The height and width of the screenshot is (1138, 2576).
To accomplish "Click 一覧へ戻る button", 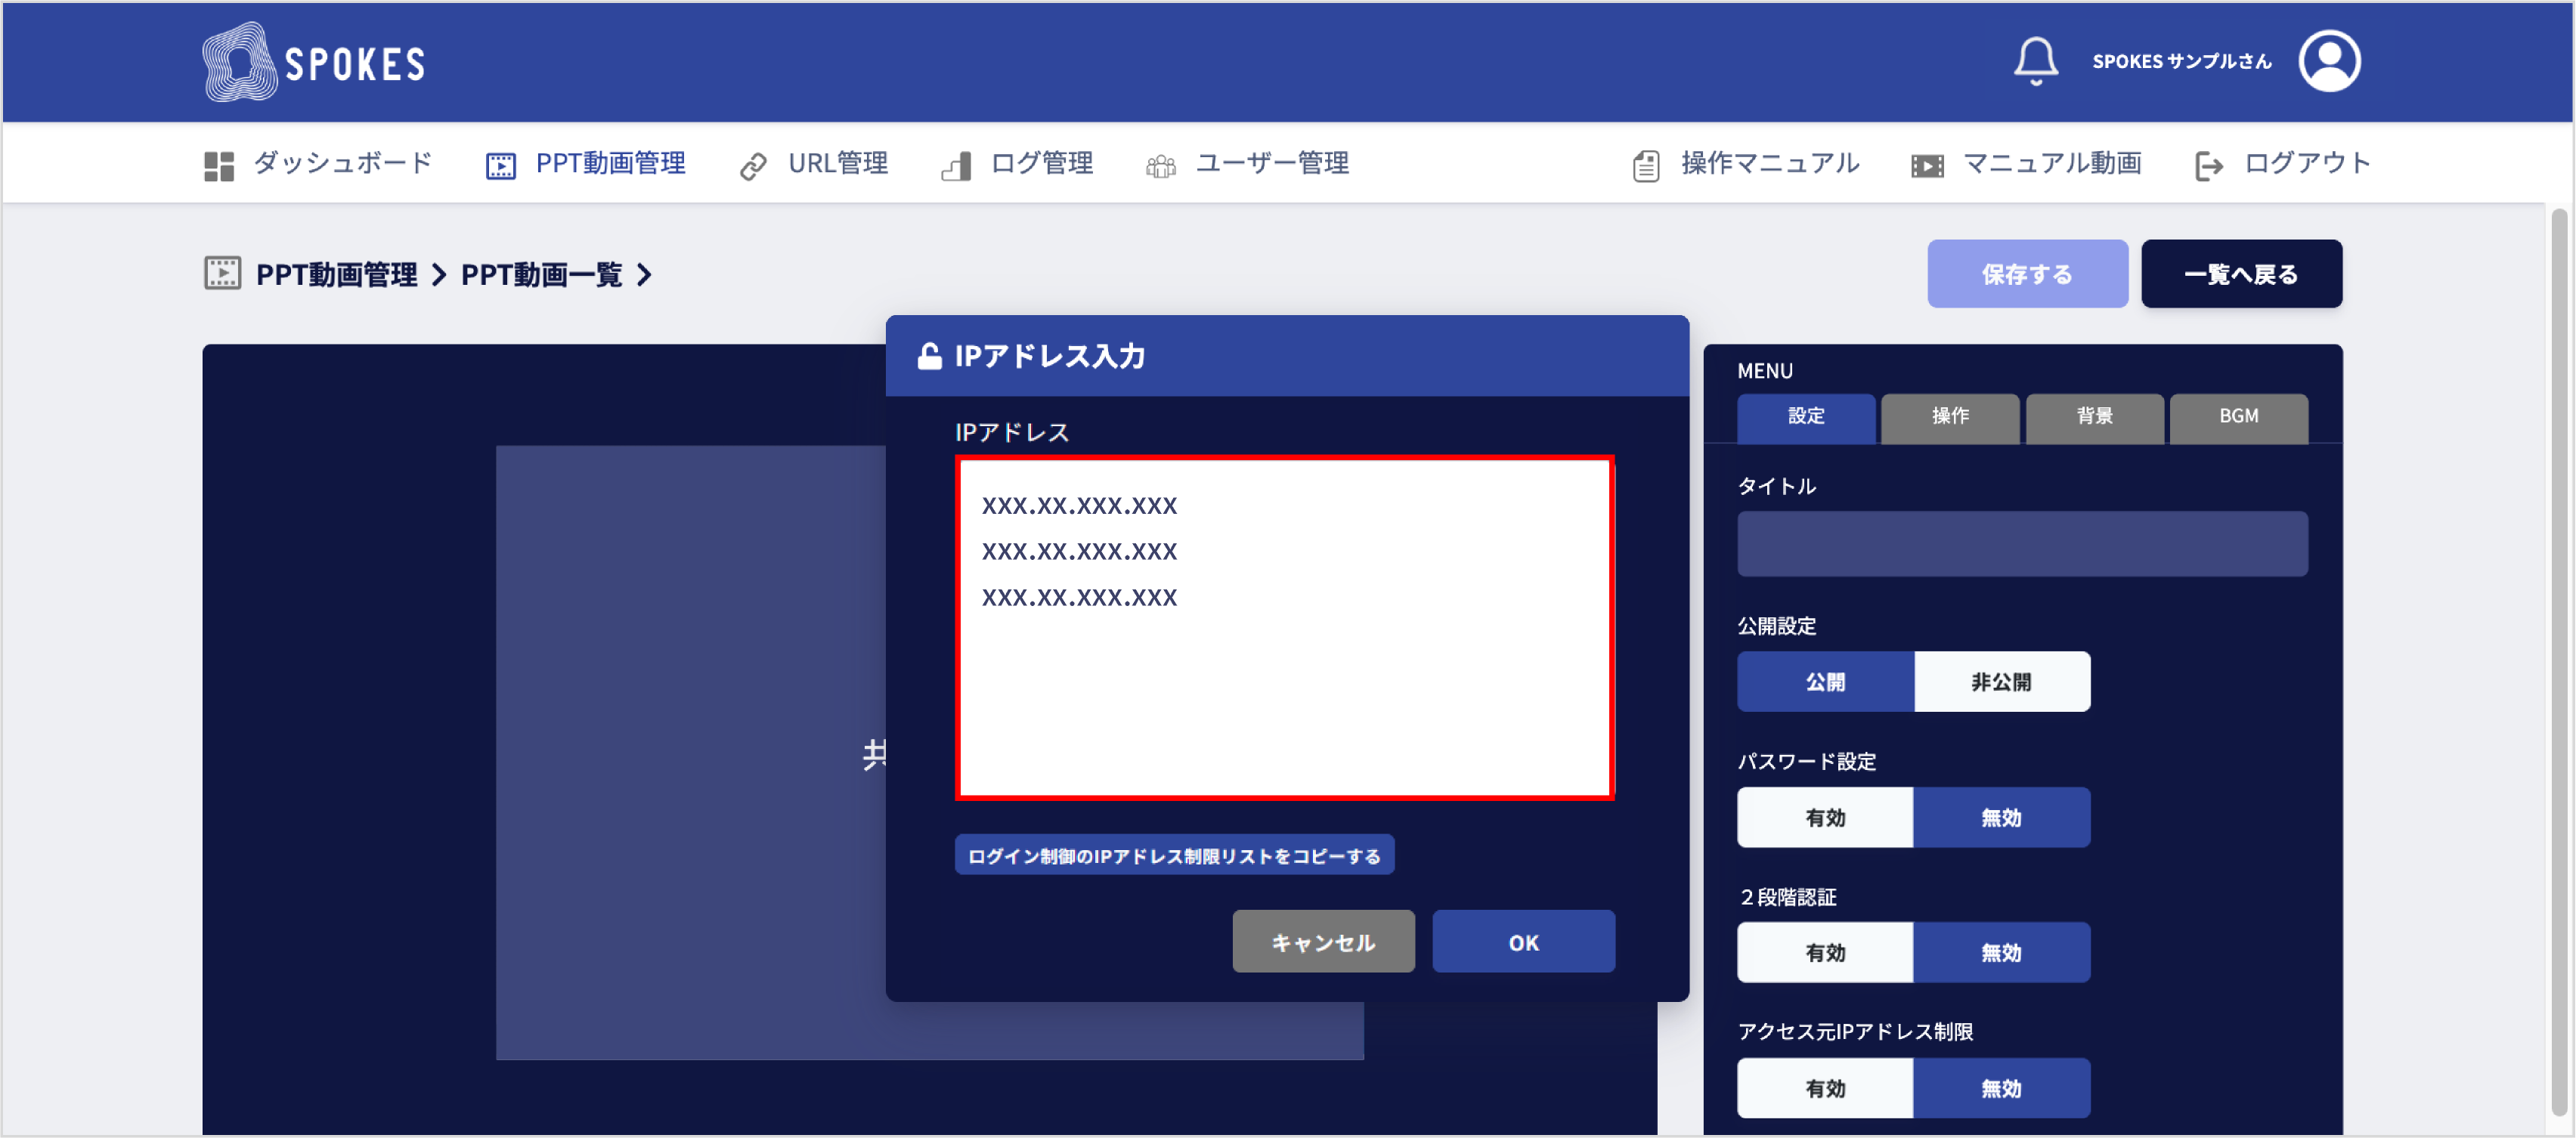I will pos(2241,274).
